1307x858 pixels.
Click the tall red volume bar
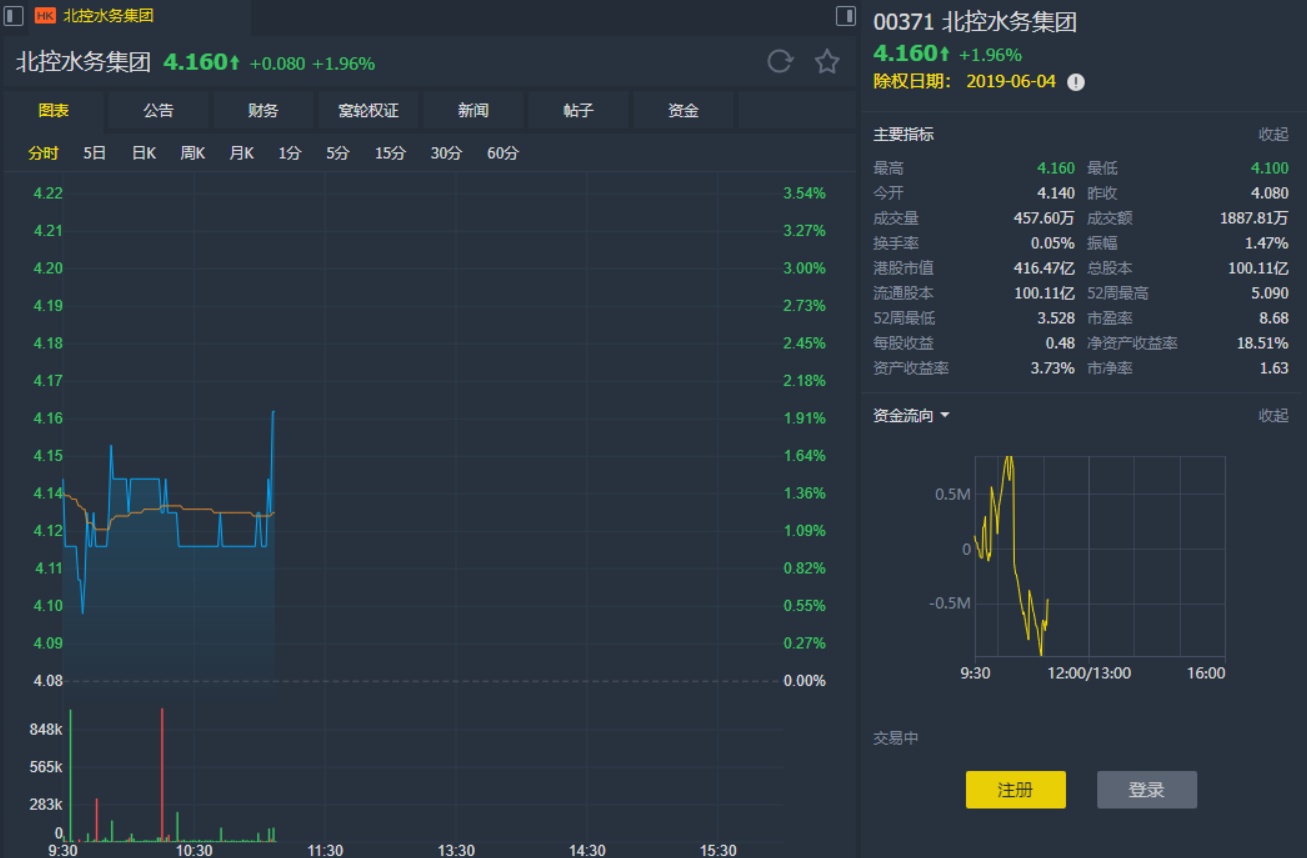(x=161, y=774)
